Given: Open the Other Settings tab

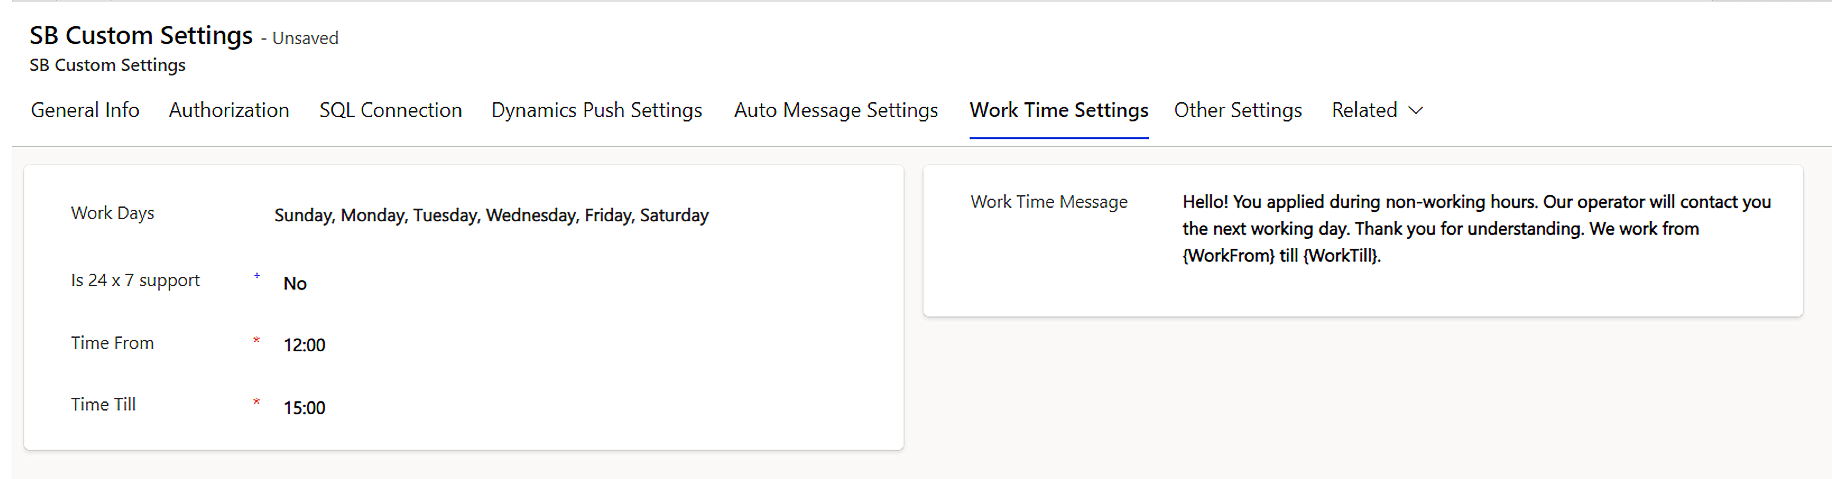Looking at the screenshot, I should click(1238, 110).
